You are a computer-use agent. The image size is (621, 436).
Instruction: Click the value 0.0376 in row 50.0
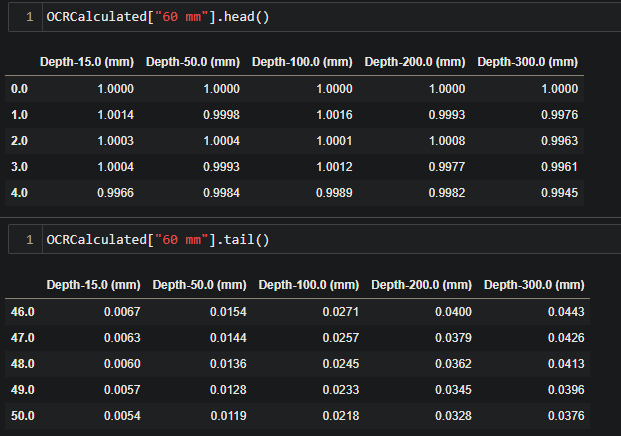(566, 416)
